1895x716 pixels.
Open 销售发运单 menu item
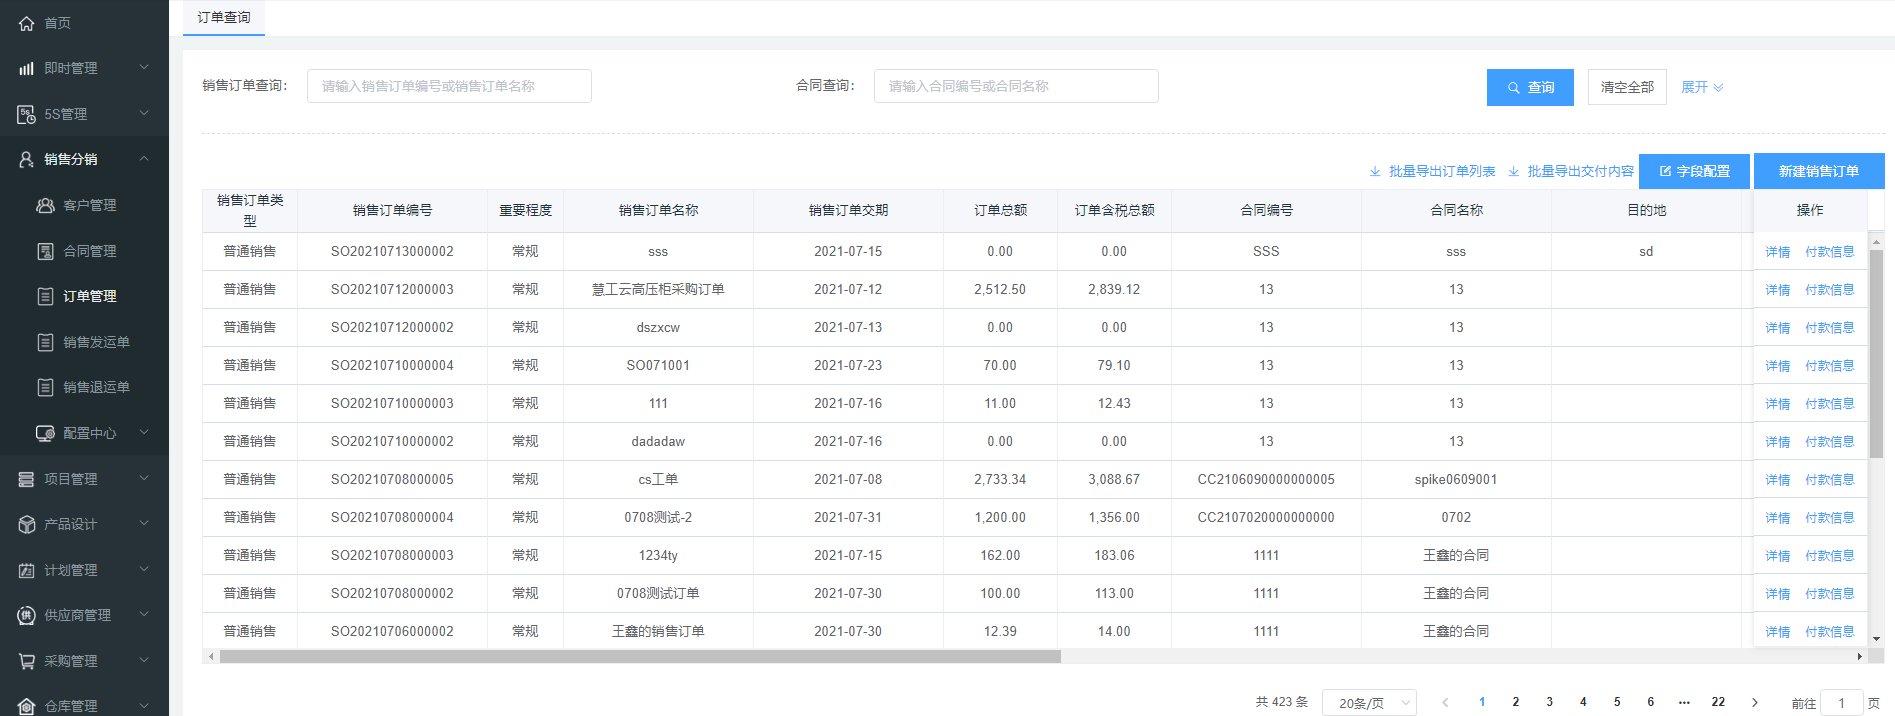[96, 342]
